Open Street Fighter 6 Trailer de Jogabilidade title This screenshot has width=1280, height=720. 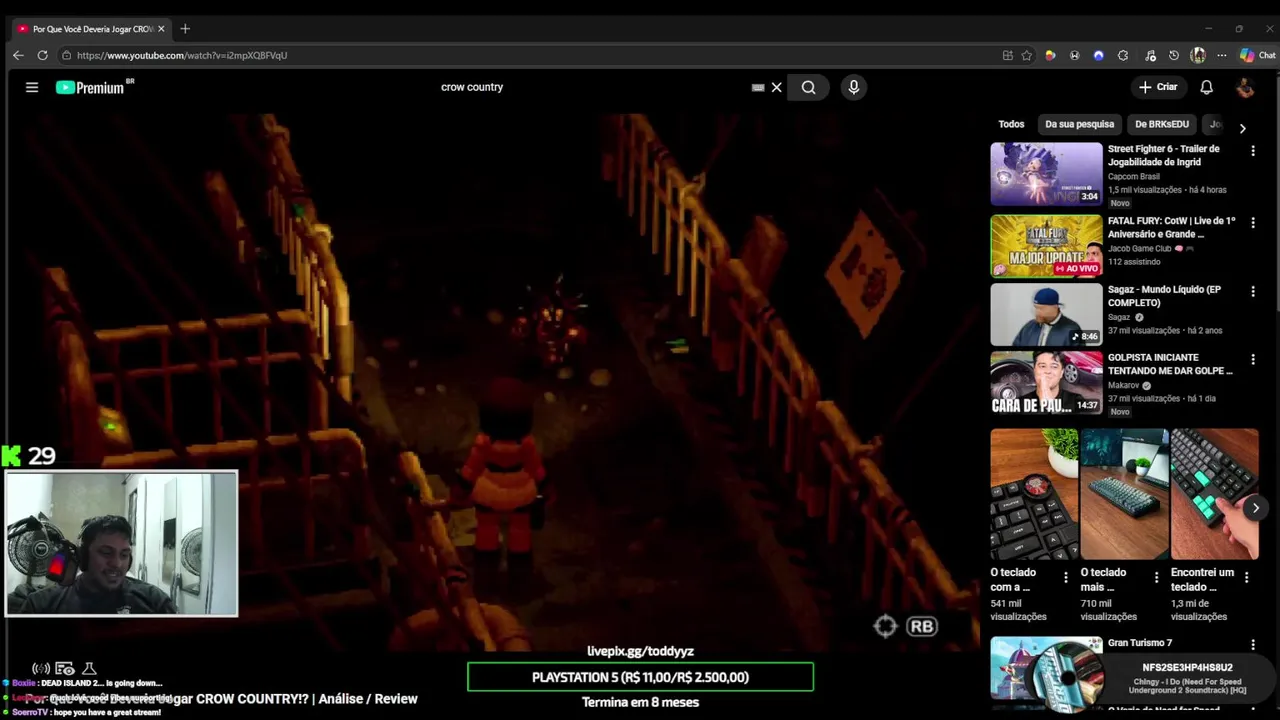(1163, 155)
